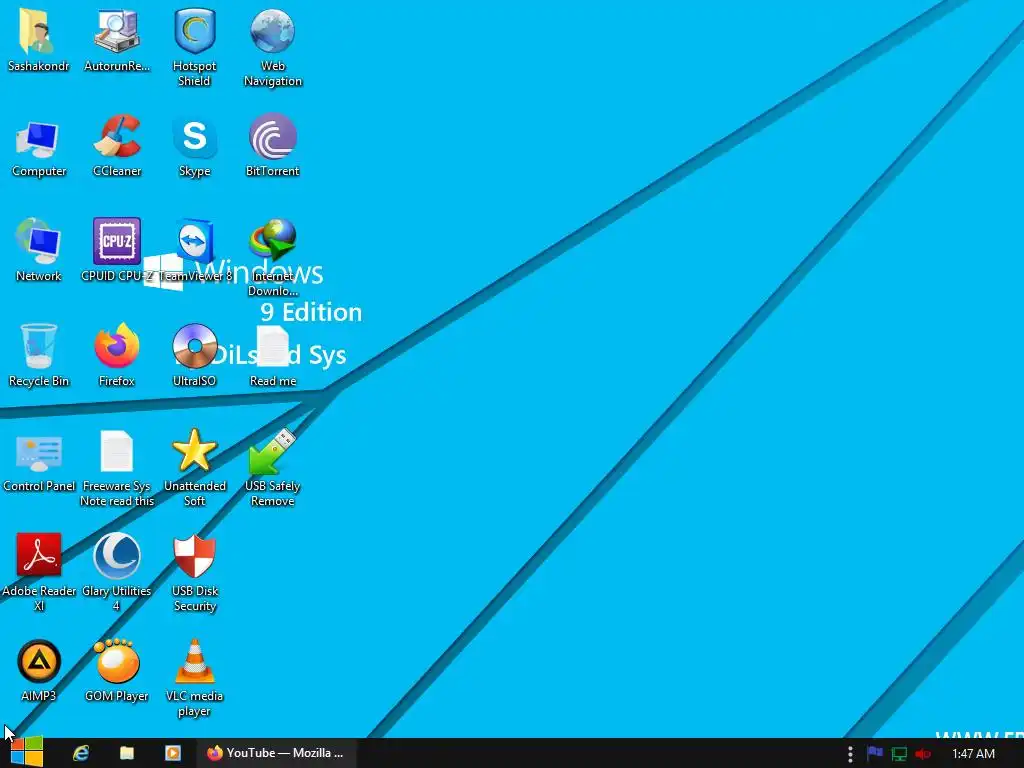Switch to the YouTube — Mozilla taskbar window
1024x768 pixels.
tap(274, 753)
